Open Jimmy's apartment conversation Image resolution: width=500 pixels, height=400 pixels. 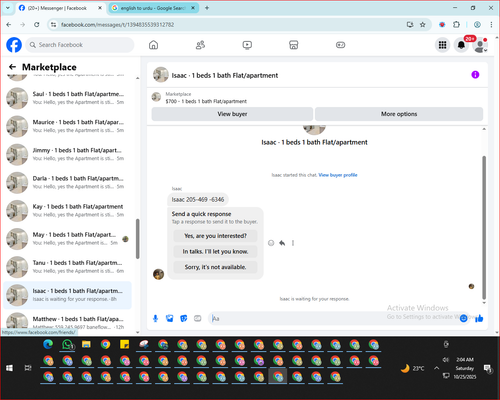(68, 154)
